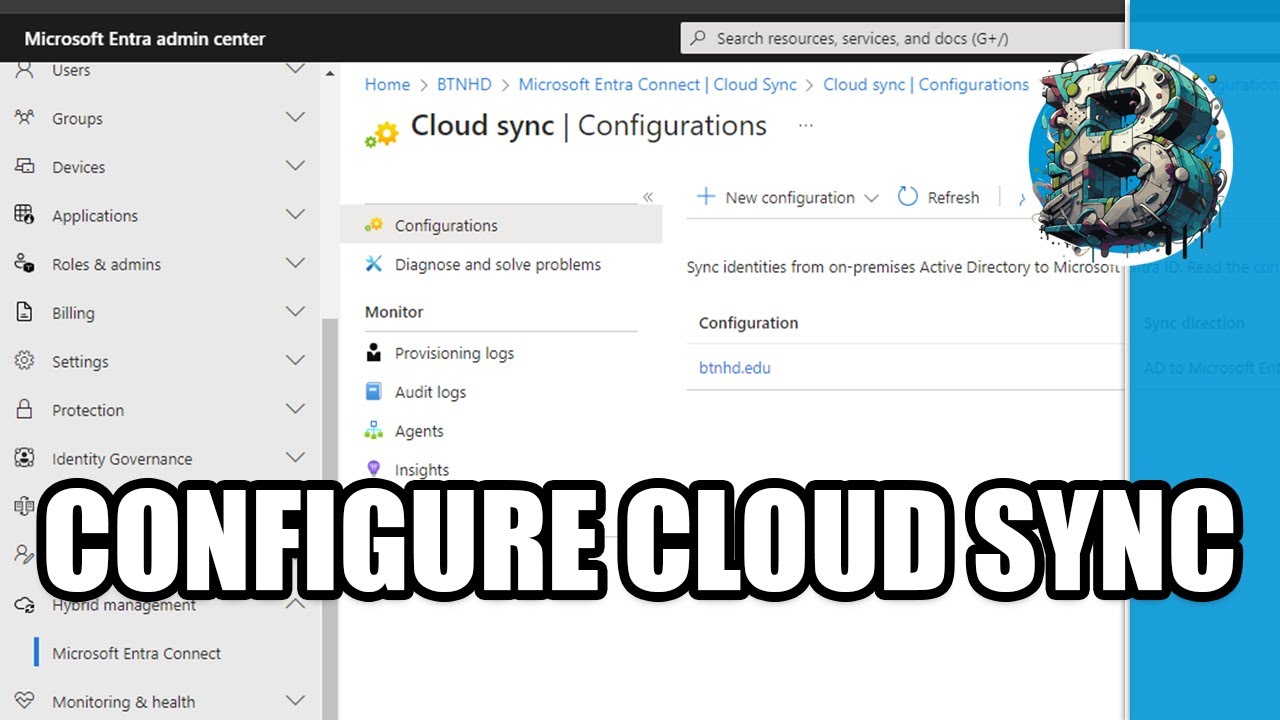Expand the Identity Governance chevron
Screen dimensions: 1280x720
[x=295, y=457]
